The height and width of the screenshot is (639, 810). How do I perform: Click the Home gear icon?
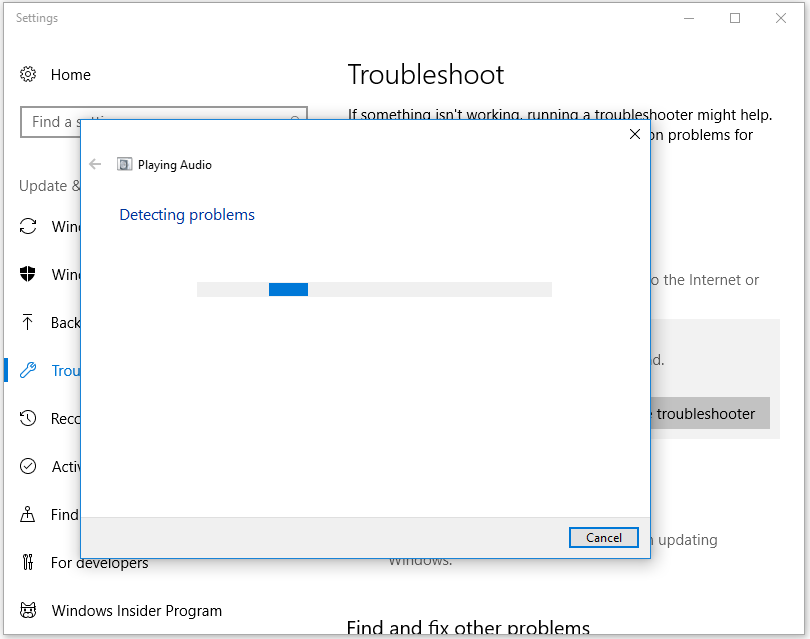[28, 74]
